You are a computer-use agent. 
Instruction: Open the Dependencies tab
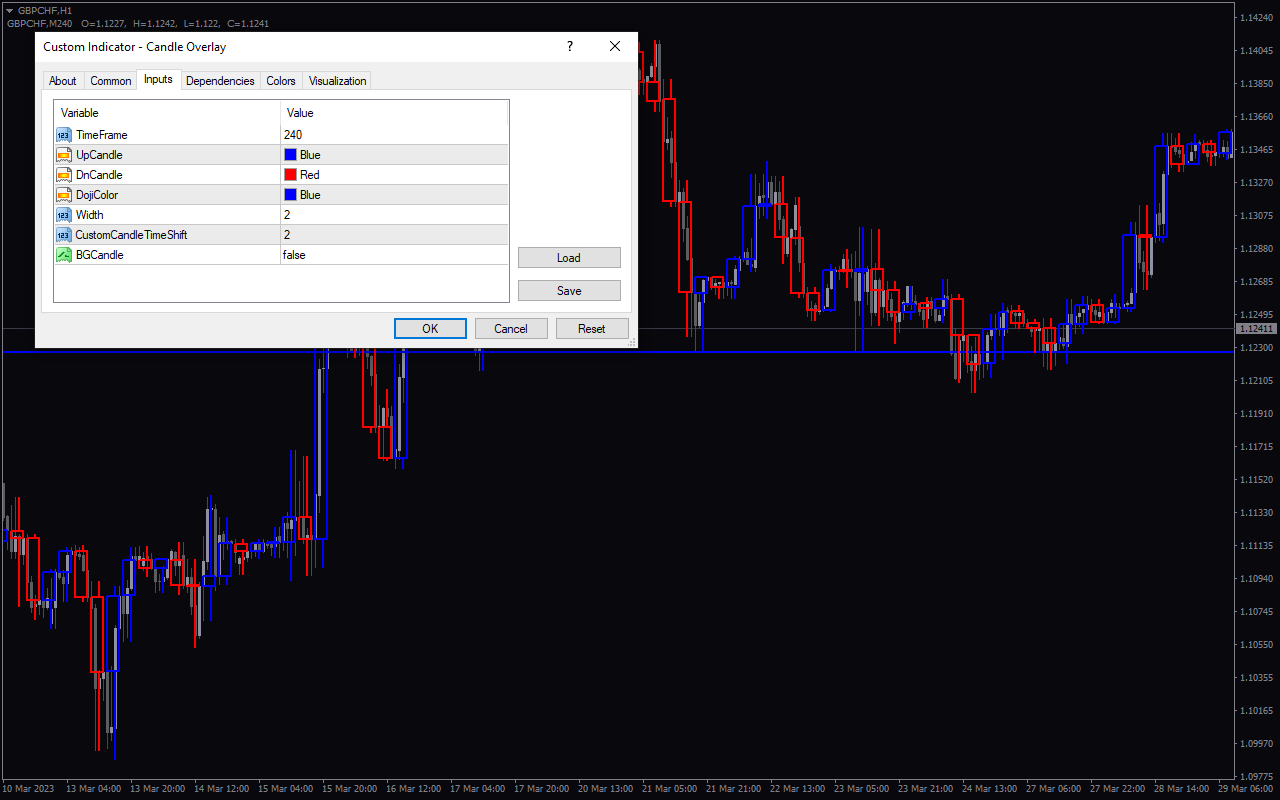(x=220, y=81)
